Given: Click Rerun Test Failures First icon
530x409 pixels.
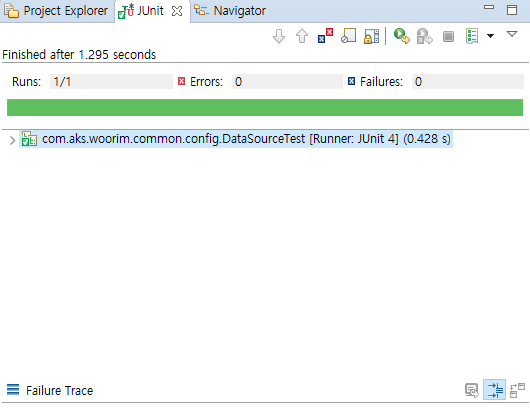Looking at the screenshot, I should click(x=425, y=36).
